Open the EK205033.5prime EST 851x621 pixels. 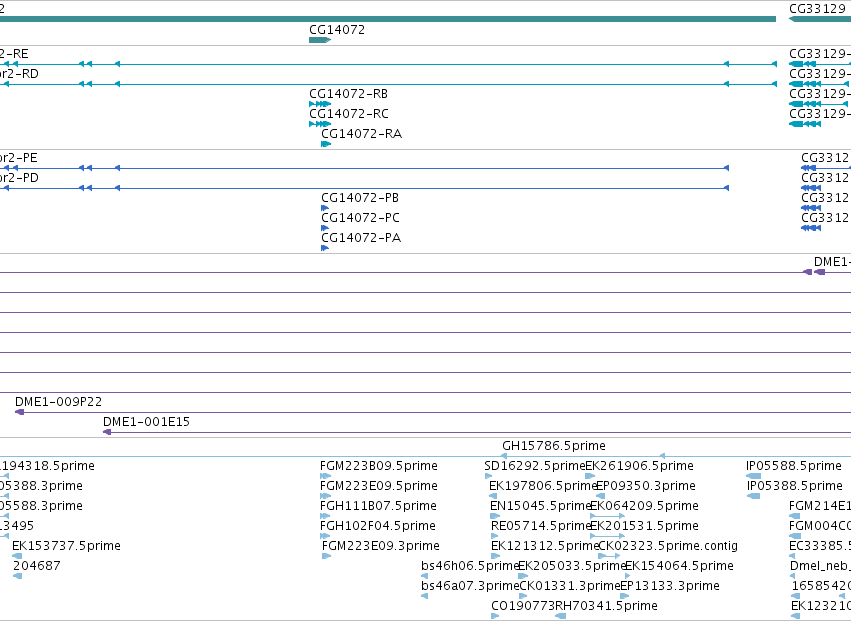(573, 566)
